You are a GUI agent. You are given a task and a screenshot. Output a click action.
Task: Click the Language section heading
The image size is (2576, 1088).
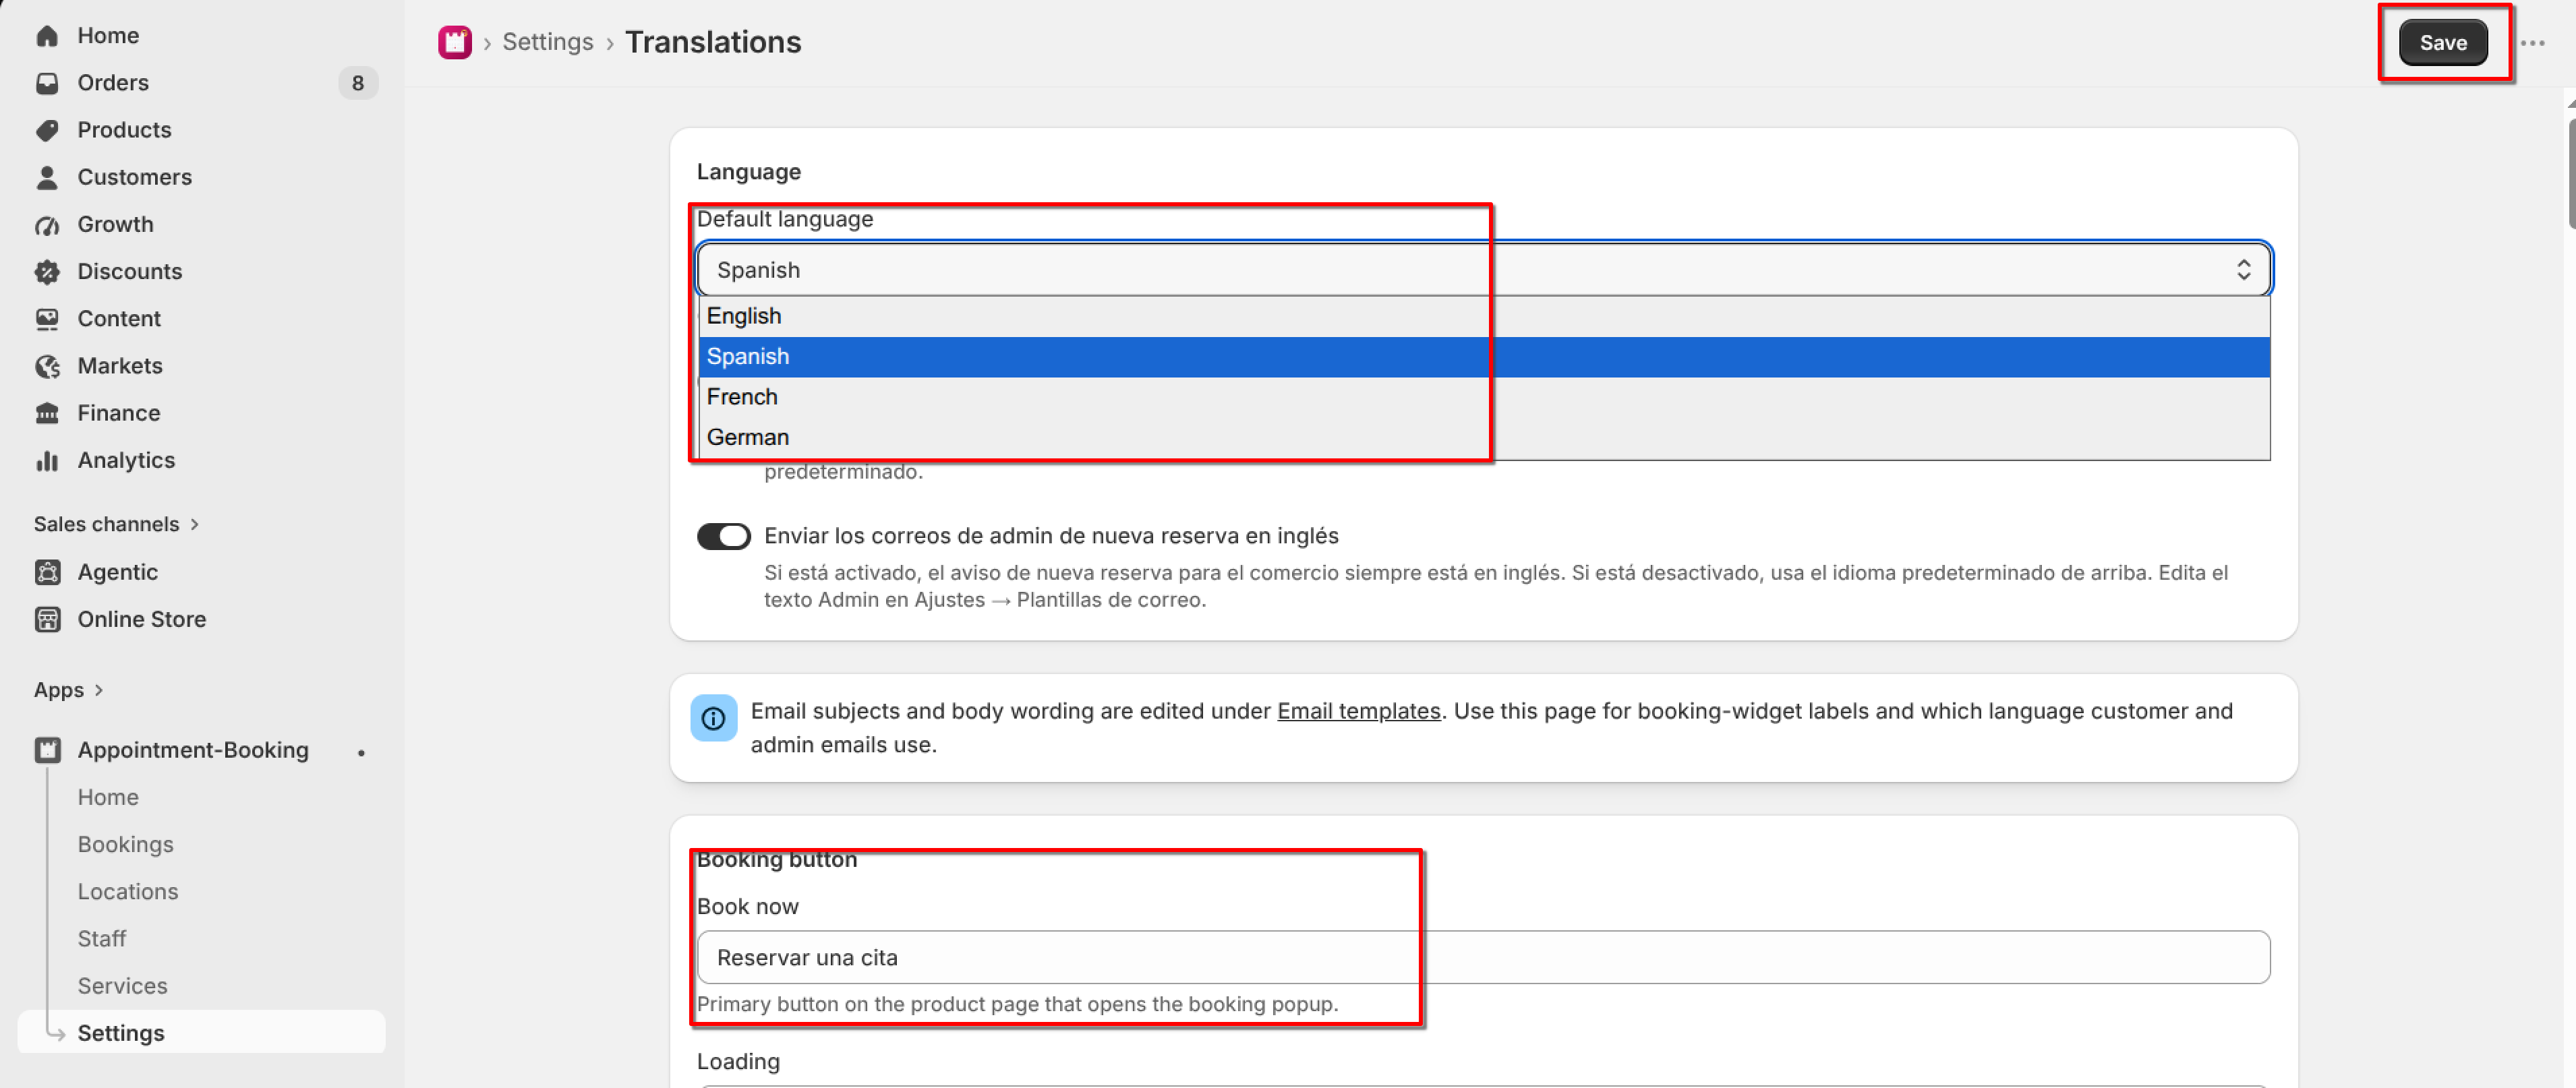(749, 172)
